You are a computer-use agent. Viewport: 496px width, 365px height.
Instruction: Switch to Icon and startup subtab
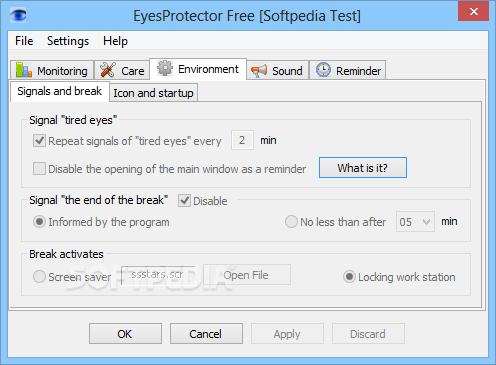point(153,93)
